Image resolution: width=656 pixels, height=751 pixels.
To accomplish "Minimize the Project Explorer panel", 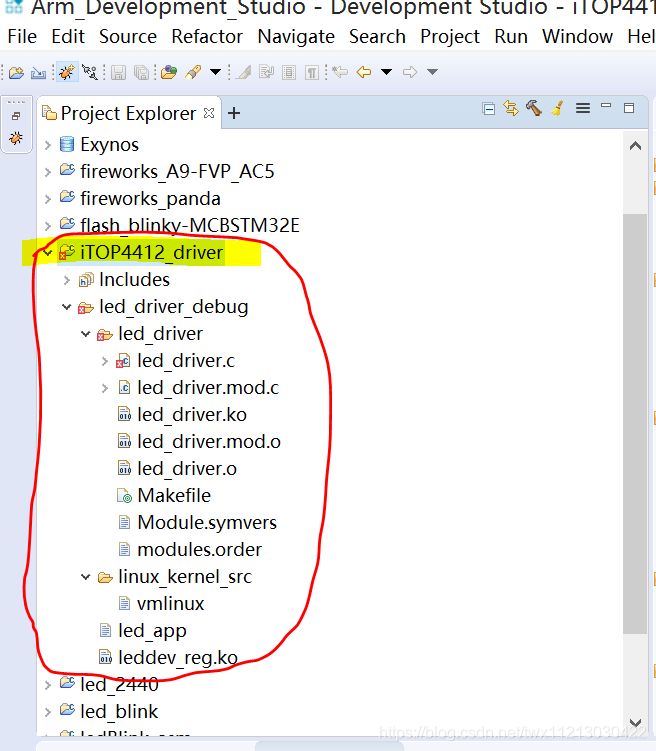I will tap(606, 105).
